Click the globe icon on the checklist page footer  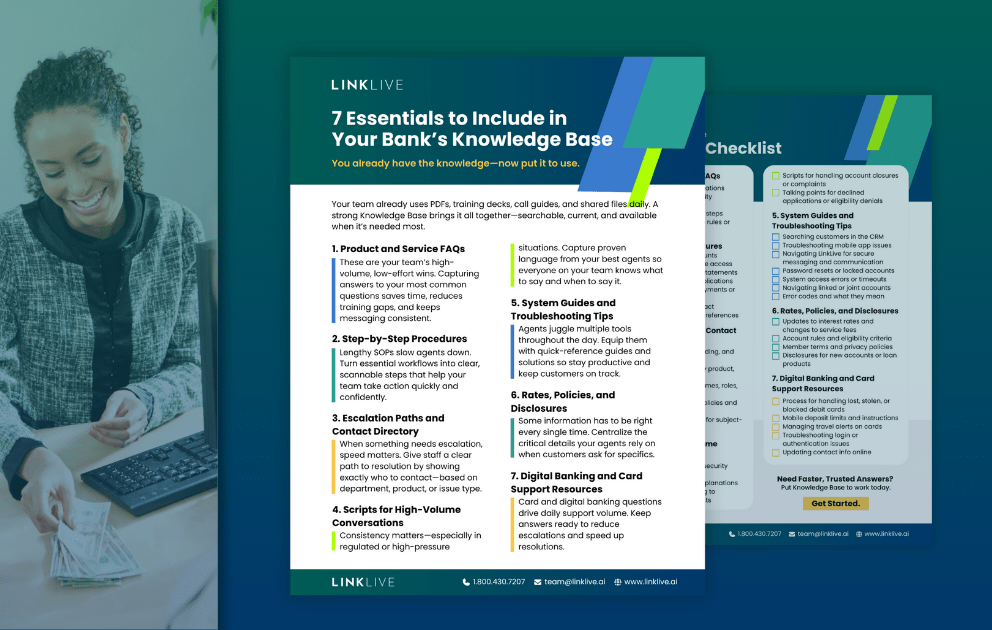pos(855,534)
